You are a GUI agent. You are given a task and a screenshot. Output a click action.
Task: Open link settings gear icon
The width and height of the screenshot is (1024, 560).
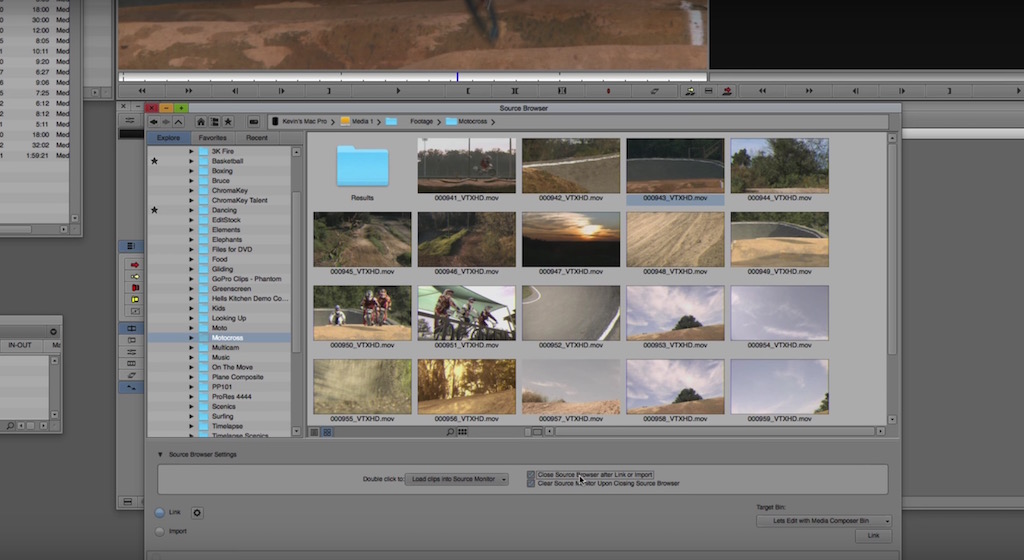(197, 512)
